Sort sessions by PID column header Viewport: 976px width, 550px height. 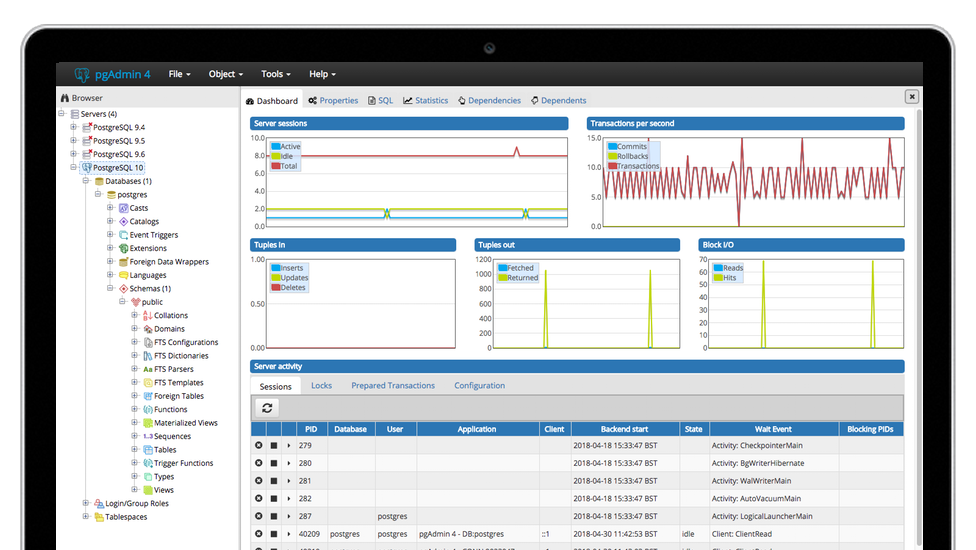tap(311, 429)
